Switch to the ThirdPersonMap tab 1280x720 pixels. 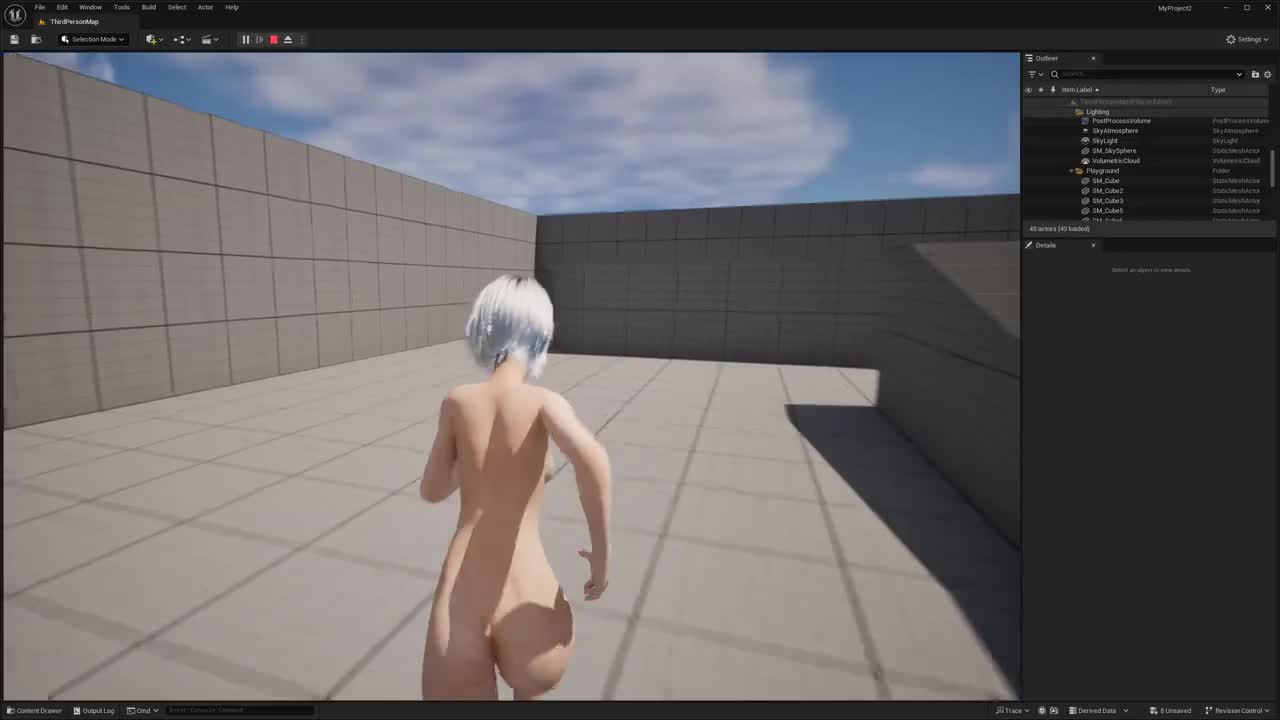[x=73, y=21]
